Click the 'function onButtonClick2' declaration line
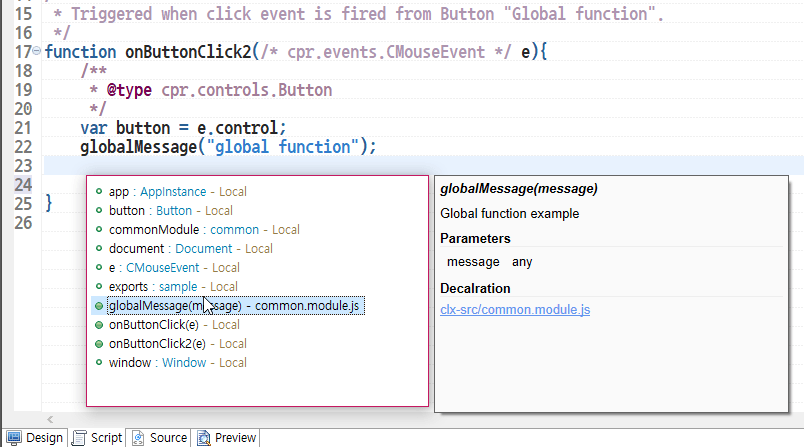Image resolution: width=804 pixels, height=447 pixels. coord(296,52)
